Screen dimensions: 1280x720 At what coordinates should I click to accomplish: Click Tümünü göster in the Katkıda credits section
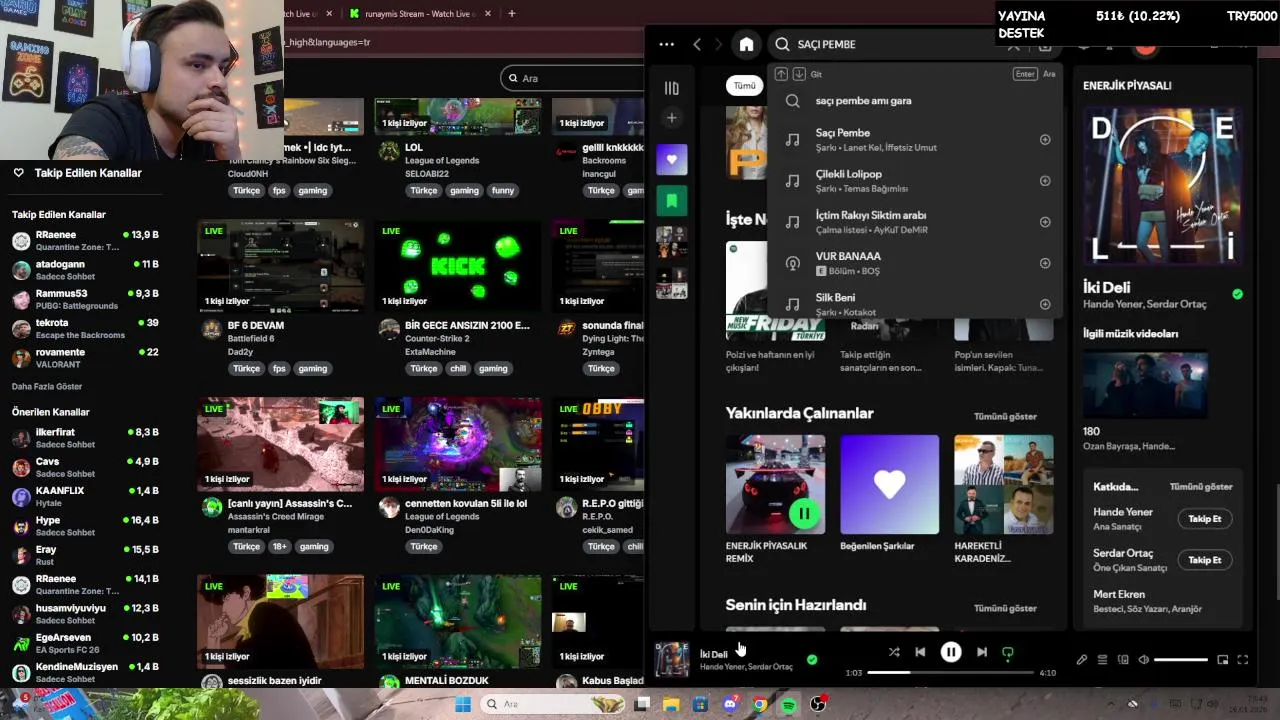click(x=1201, y=487)
